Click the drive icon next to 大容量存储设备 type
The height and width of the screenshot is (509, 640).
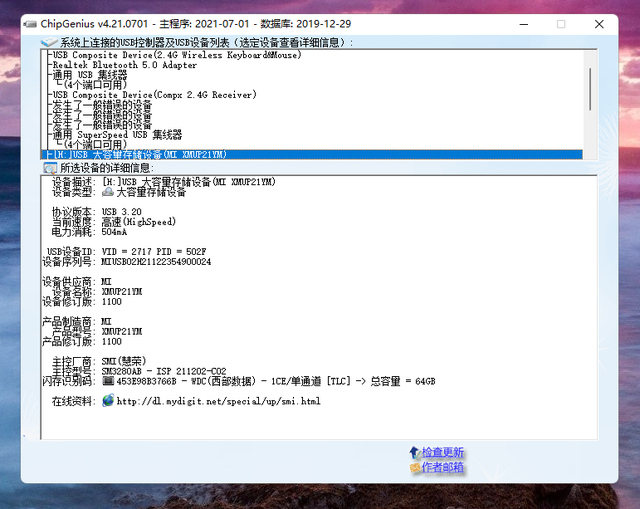(108, 191)
